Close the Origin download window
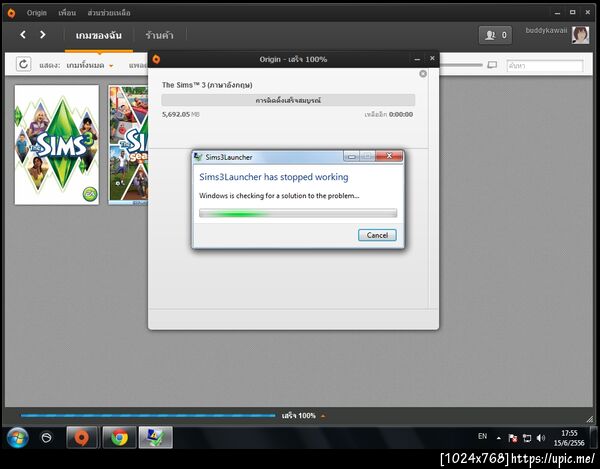 pyautogui.click(x=432, y=58)
